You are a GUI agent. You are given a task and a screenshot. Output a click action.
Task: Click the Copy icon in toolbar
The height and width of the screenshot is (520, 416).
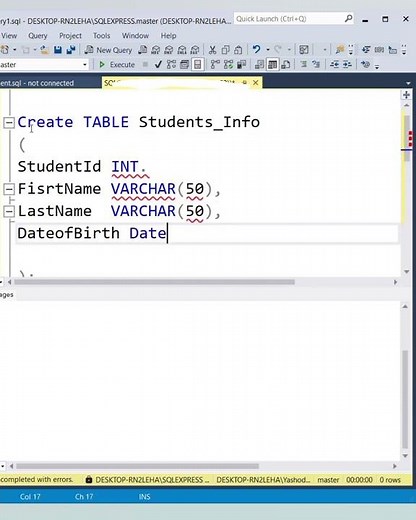(226, 50)
